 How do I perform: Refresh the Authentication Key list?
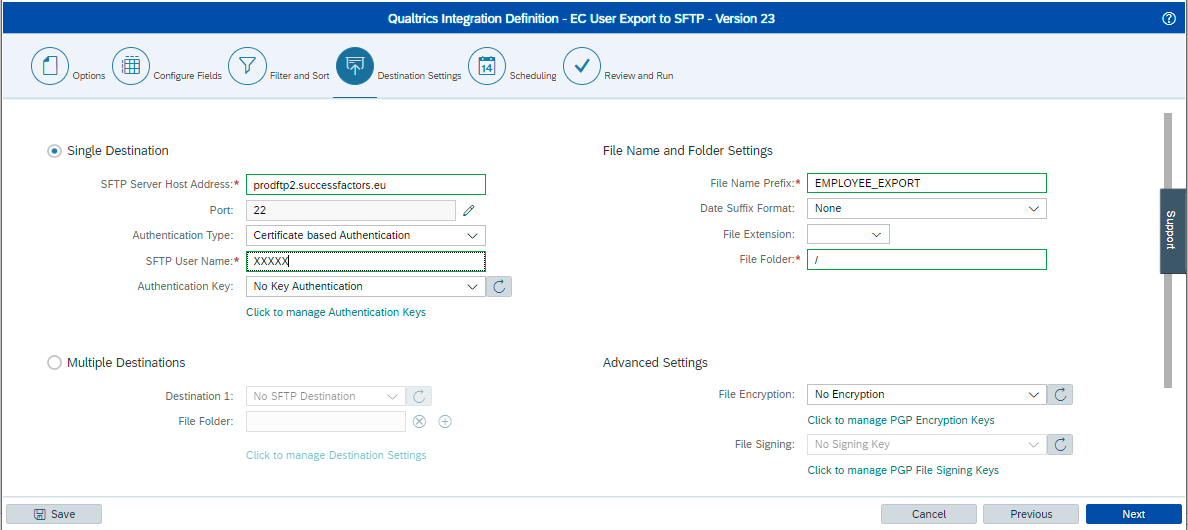499,286
